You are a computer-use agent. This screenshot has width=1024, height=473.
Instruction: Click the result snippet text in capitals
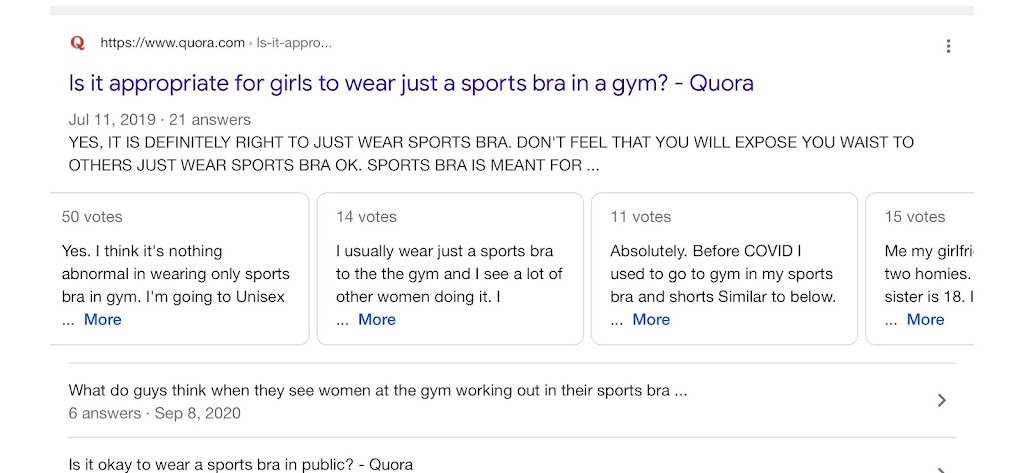tap(490, 154)
